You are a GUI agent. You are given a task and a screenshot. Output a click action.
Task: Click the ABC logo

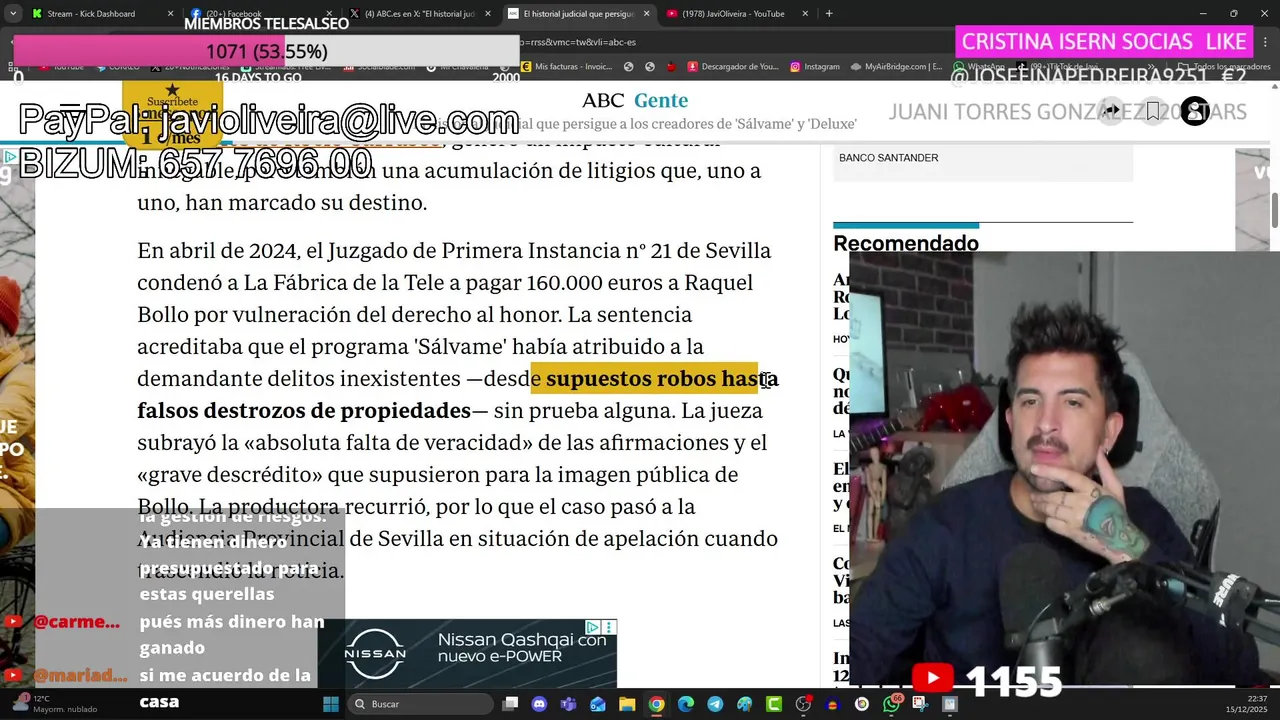coord(603,100)
